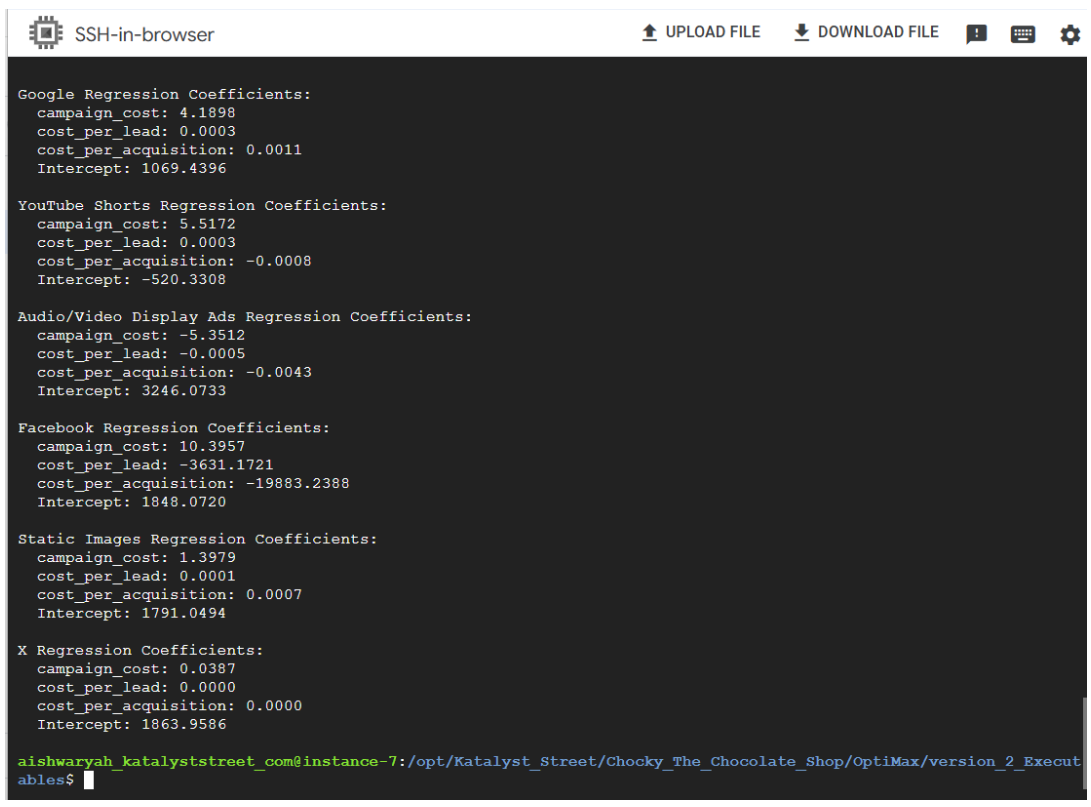This screenshot has height=807, width=1091.
Task: Select Google campaign_cost value 4.1898
Action: click(x=207, y=113)
